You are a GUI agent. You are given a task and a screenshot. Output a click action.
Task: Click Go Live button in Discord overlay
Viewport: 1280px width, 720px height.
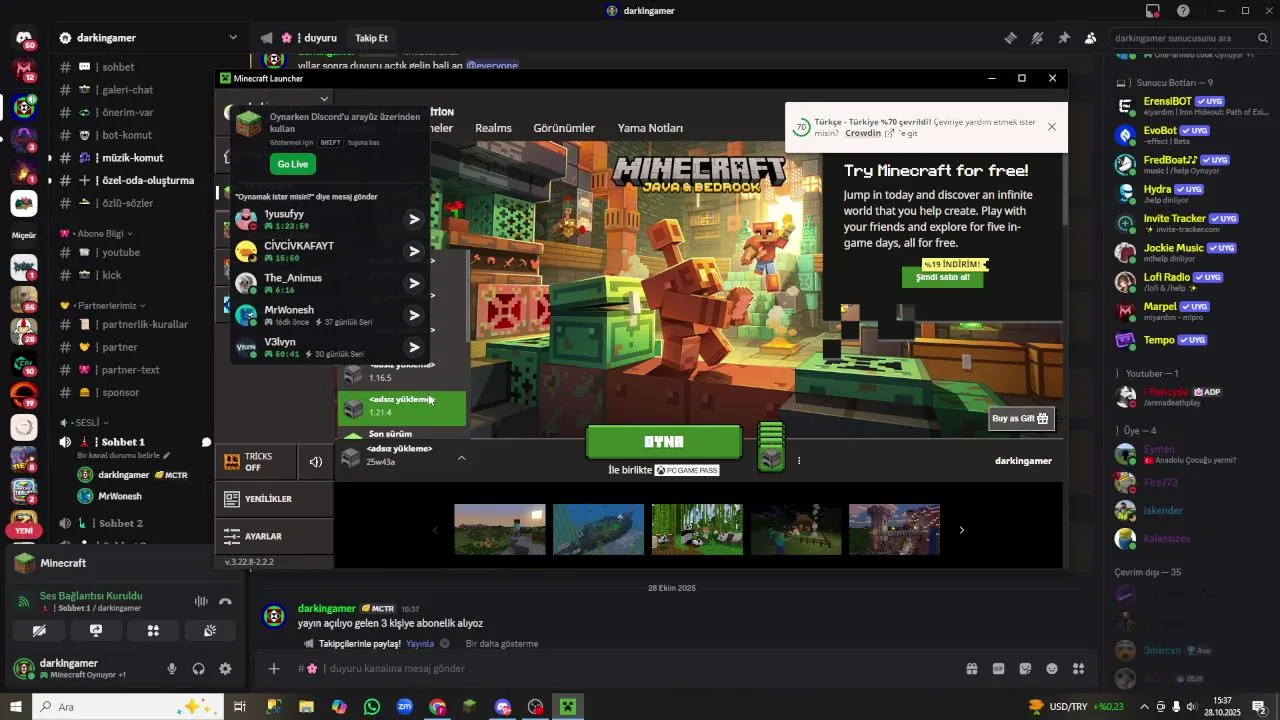pos(293,164)
